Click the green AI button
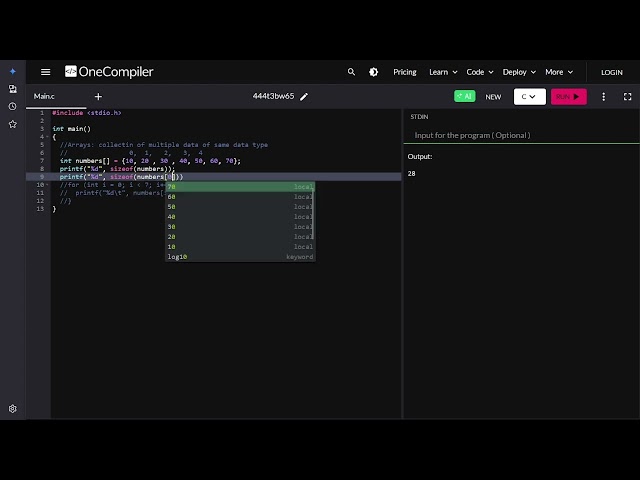Viewport: 640px width, 480px height. [x=464, y=96]
